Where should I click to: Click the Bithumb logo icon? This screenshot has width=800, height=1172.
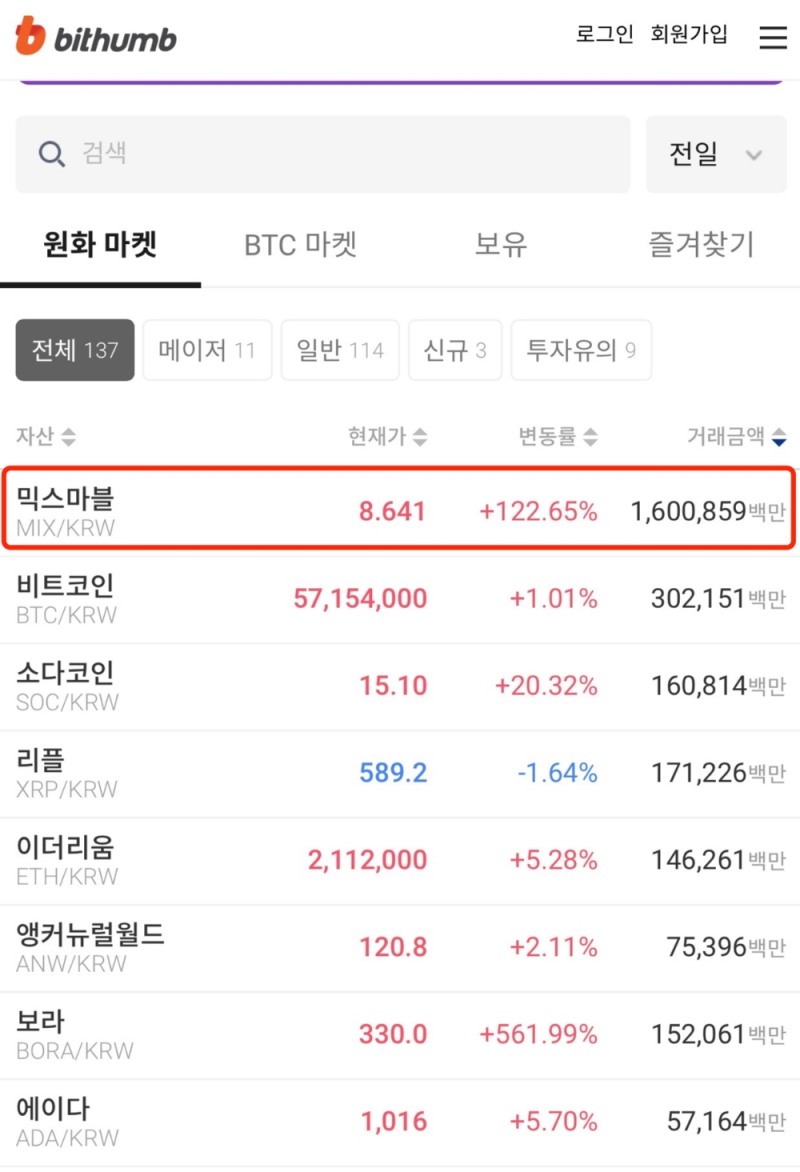(x=31, y=37)
